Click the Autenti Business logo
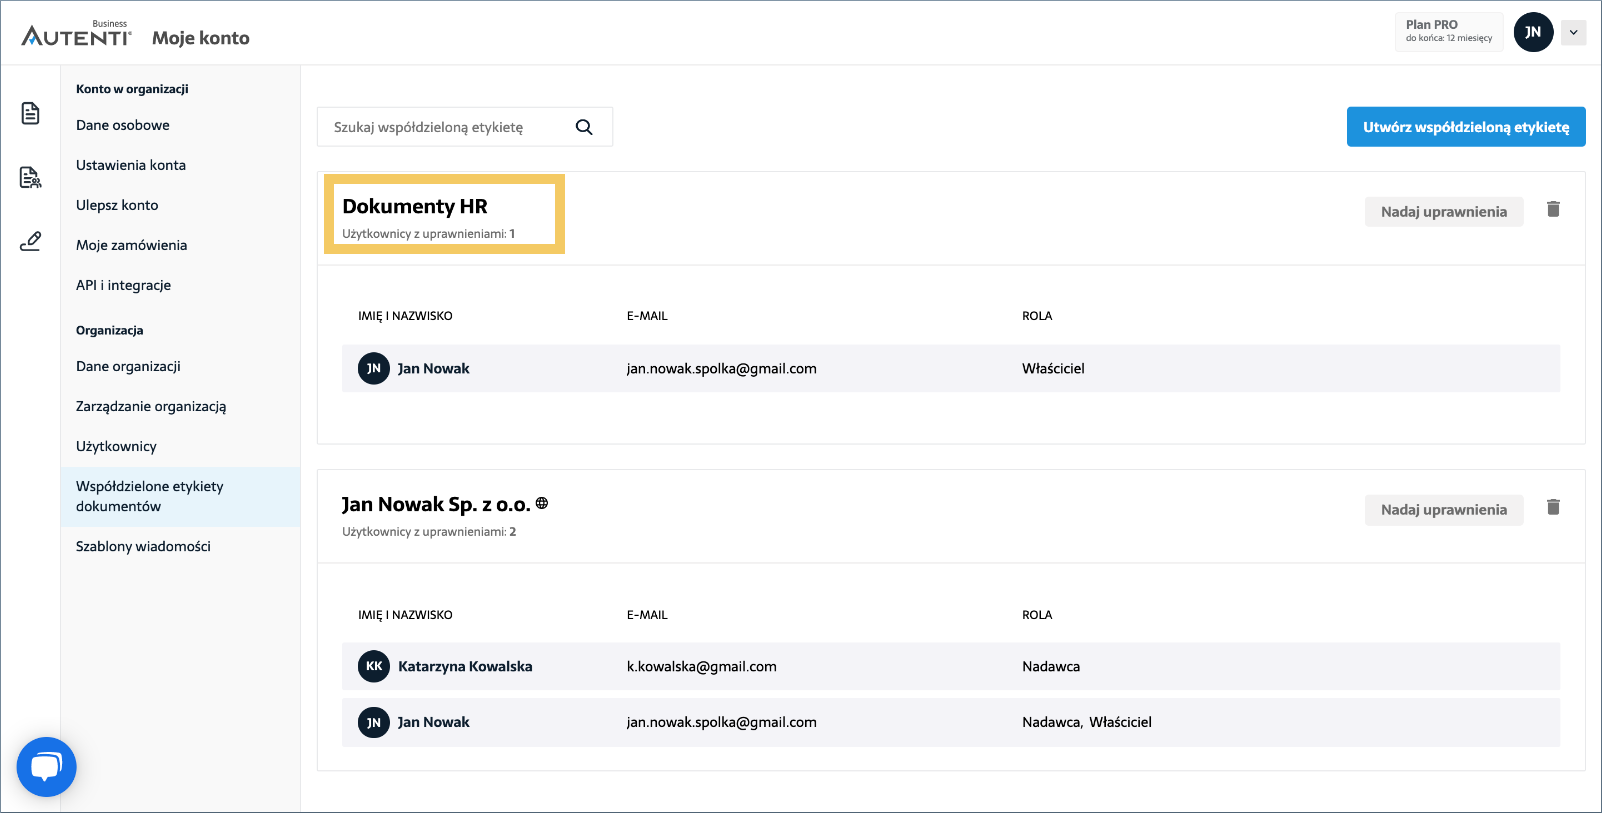1602x813 pixels. tap(76, 33)
